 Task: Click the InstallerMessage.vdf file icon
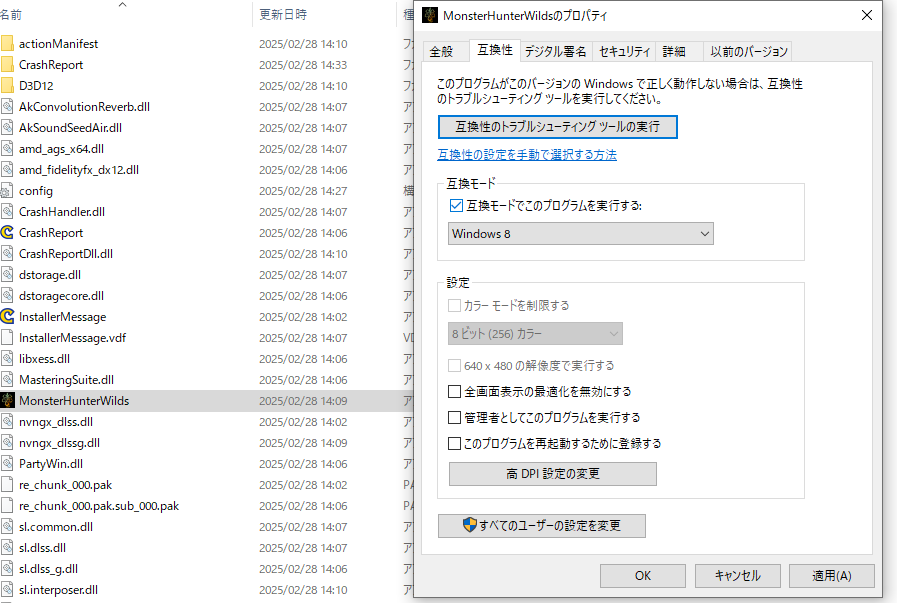click(x=7, y=338)
